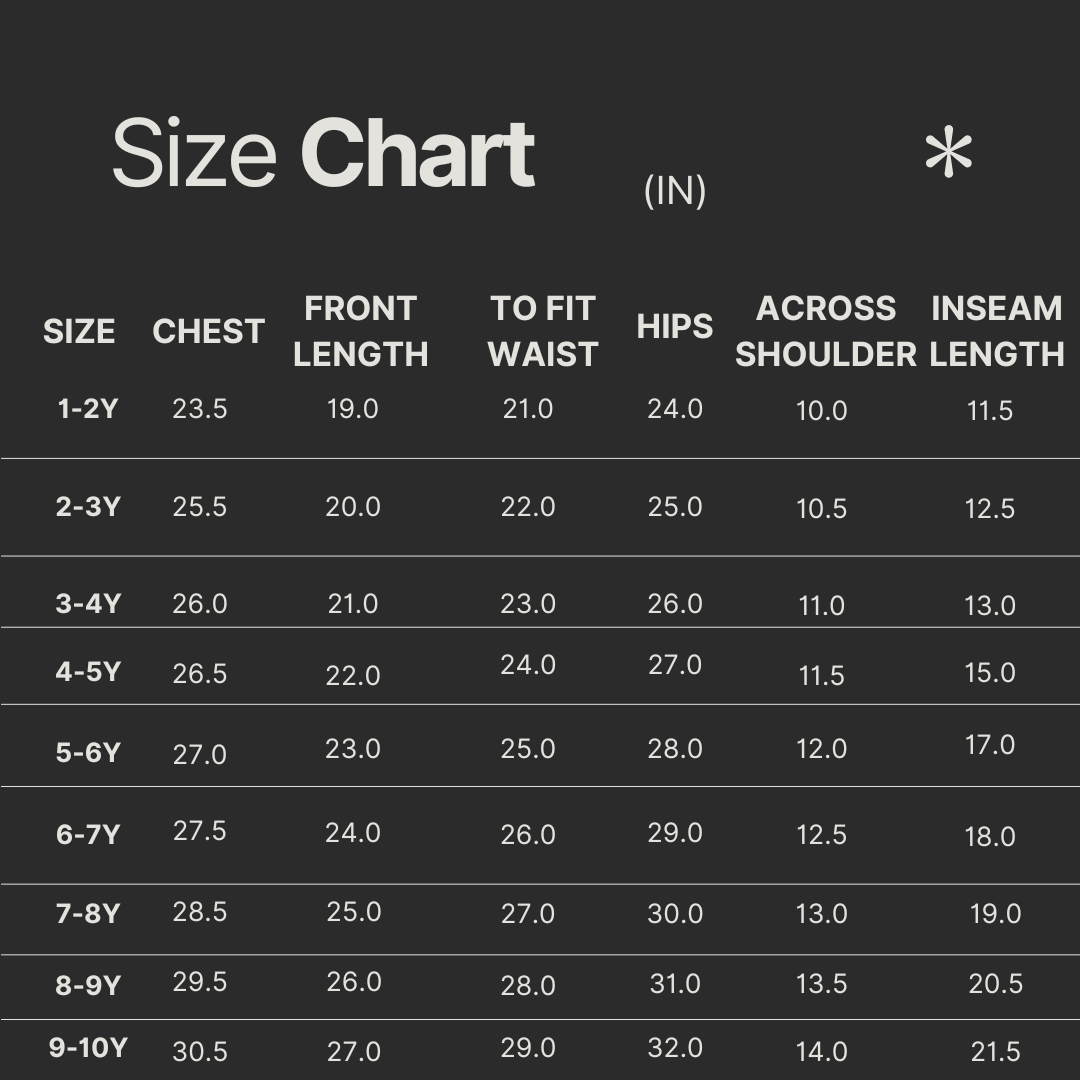Image resolution: width=1080 pixels, height=1080 pixels.
Task: Click the FRONT LENGTH column header
Action: coord(360,331)
